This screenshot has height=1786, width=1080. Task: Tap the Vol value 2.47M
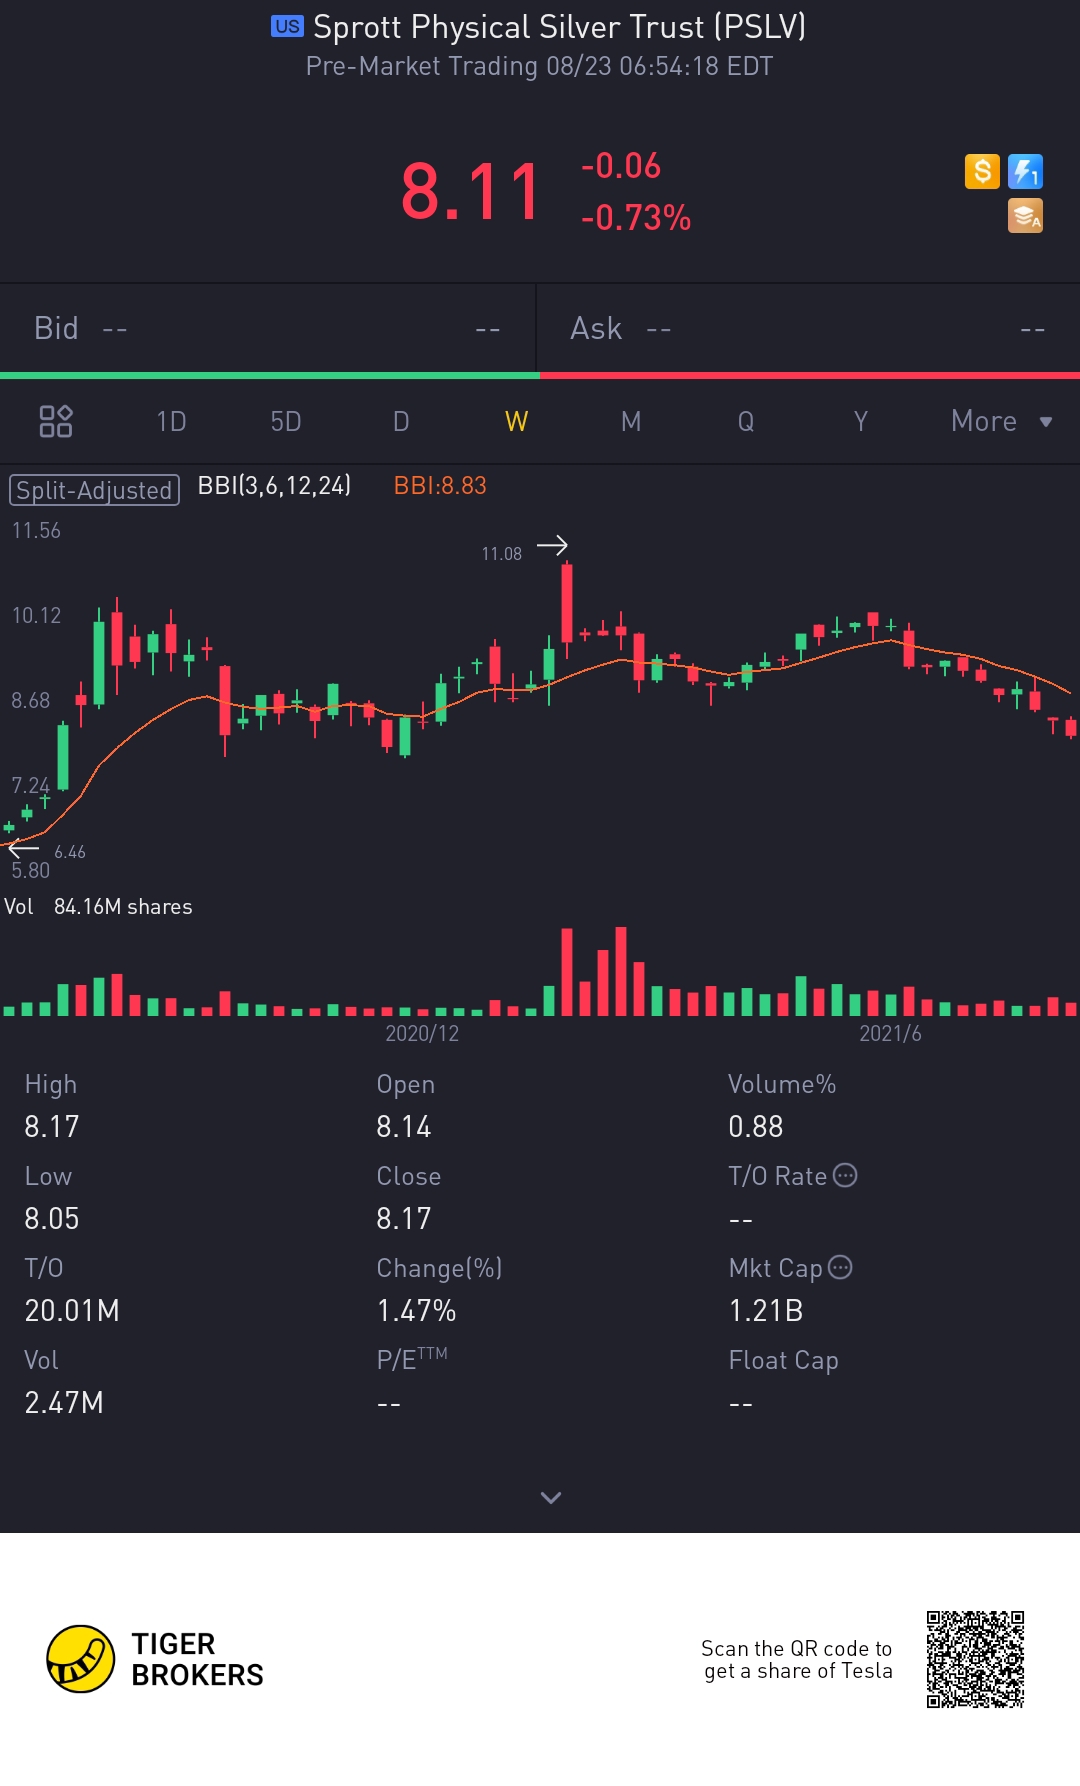click(64, 1403)
